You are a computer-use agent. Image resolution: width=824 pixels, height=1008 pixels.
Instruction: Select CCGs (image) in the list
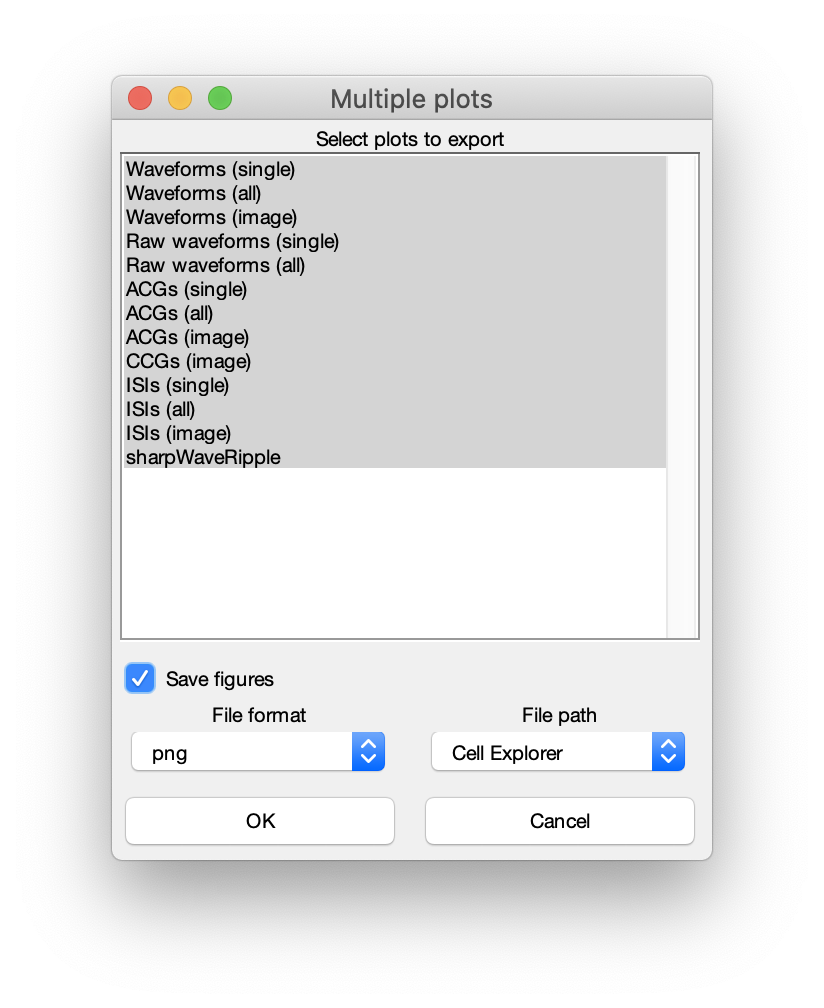(x=395, y=361)
